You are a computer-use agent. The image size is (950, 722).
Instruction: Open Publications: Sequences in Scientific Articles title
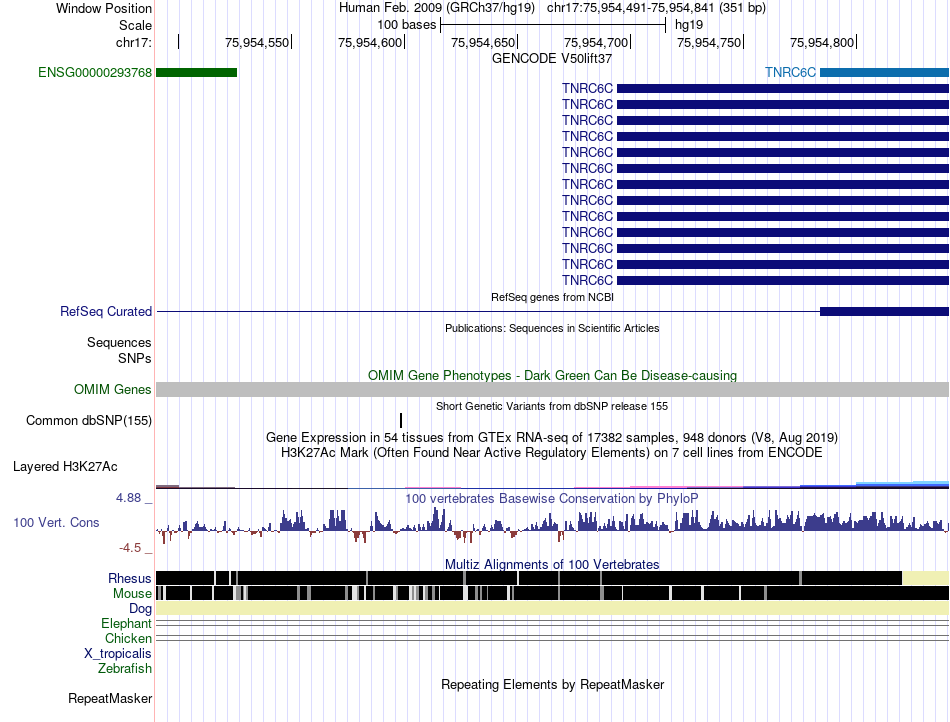tap(552, 328)
